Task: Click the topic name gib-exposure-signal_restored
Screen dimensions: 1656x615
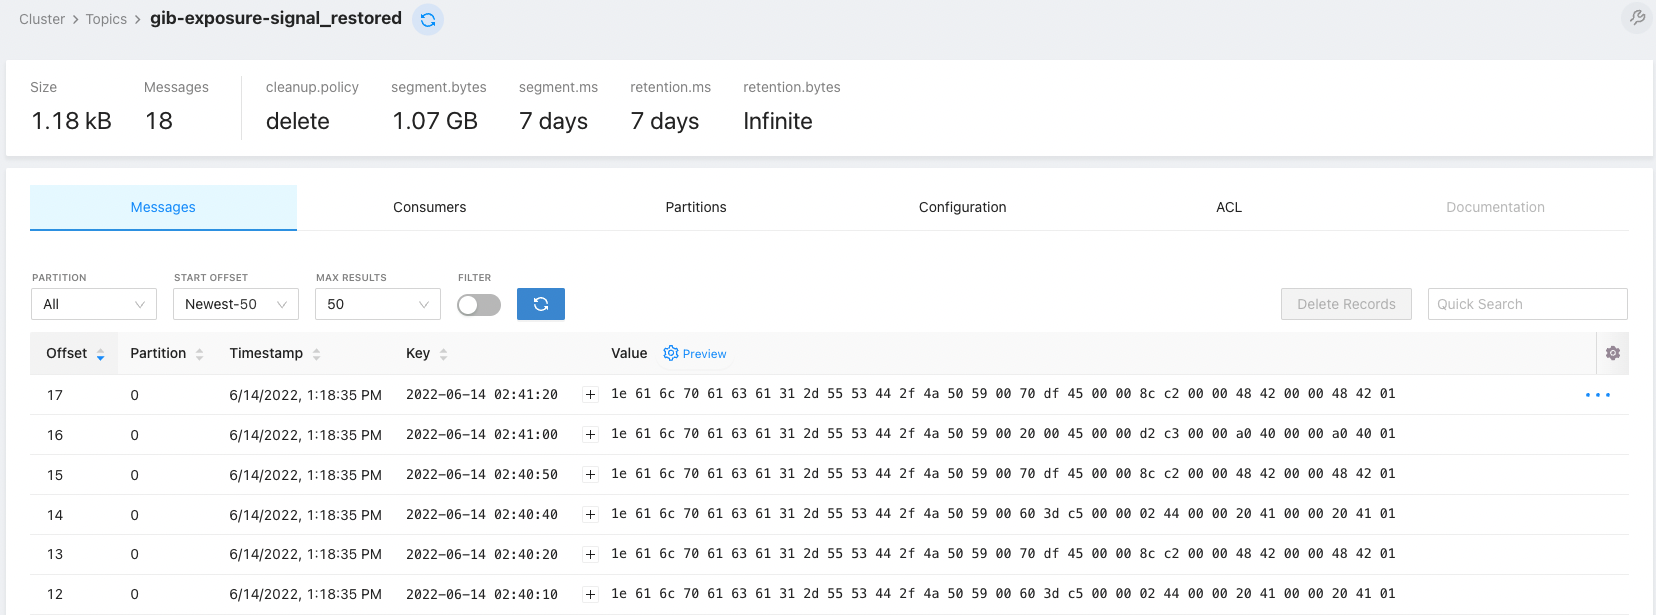Action: [x=276, y=18]
